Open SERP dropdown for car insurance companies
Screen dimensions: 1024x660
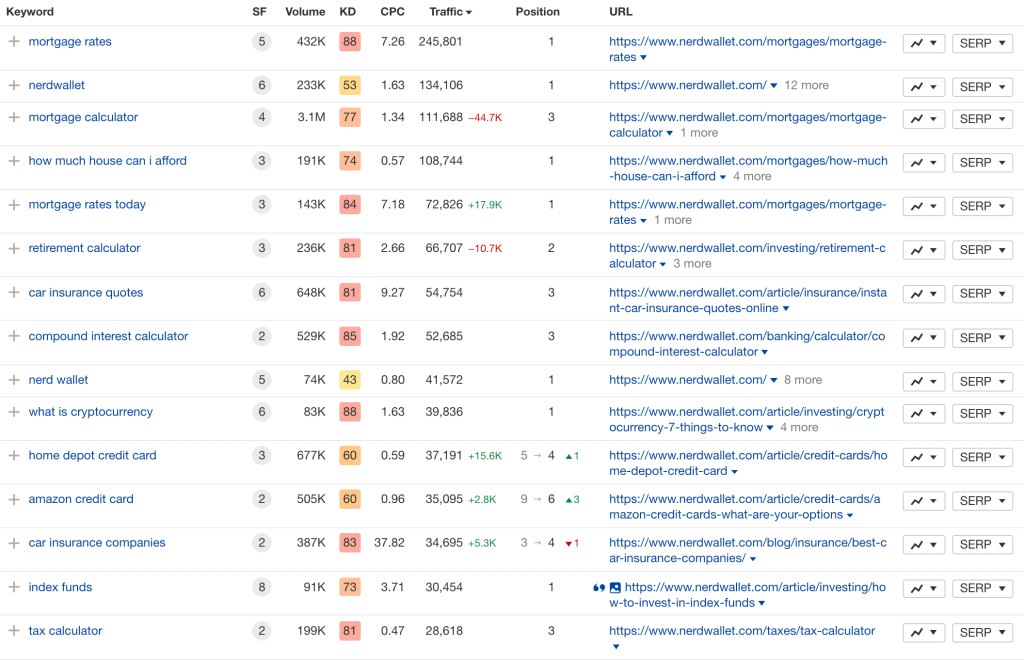click(x=982, y=544)
